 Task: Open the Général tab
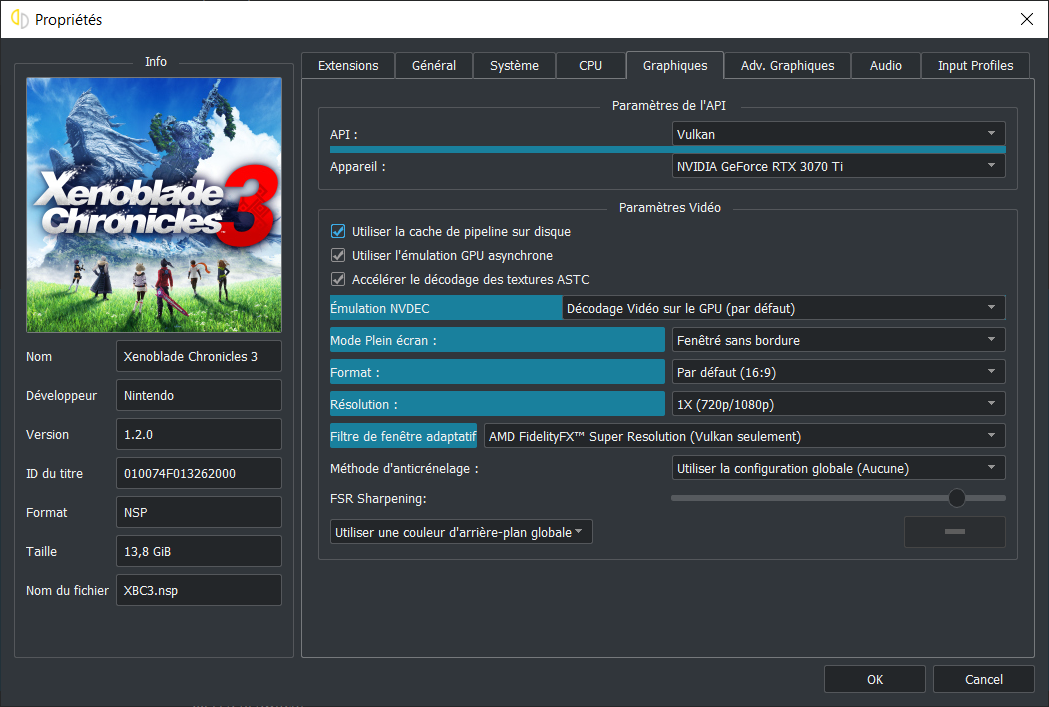pos(434,66)
